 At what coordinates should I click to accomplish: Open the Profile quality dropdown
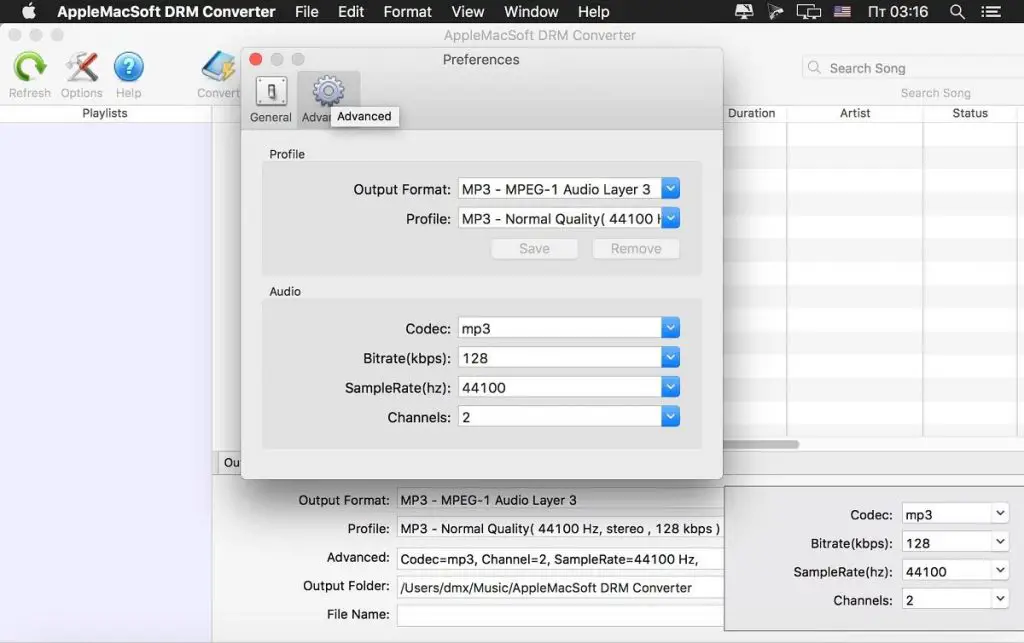(669, 218)
